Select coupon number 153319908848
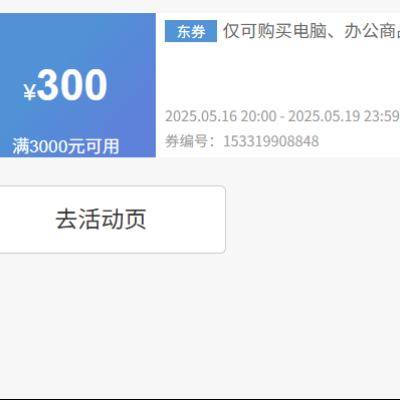 click(271, 141)
